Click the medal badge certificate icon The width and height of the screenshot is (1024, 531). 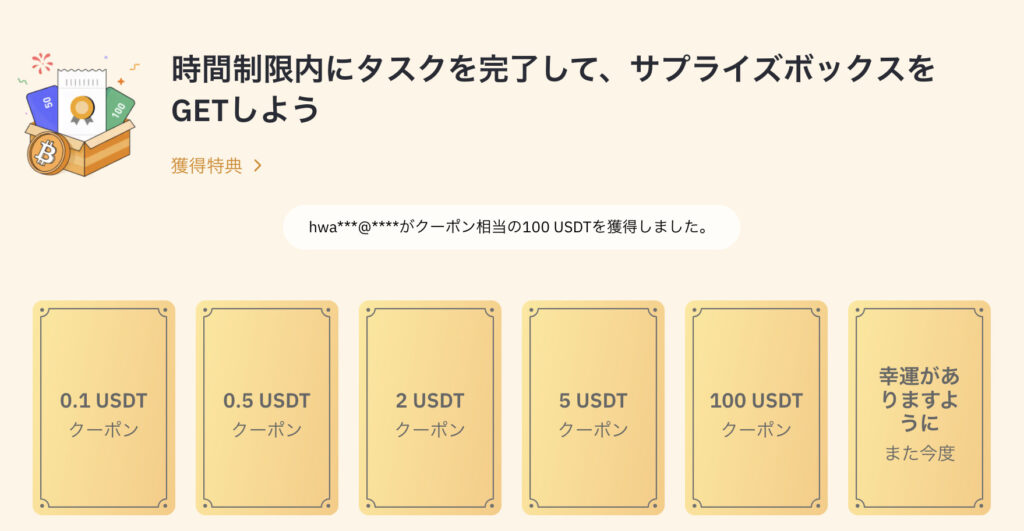82,110
